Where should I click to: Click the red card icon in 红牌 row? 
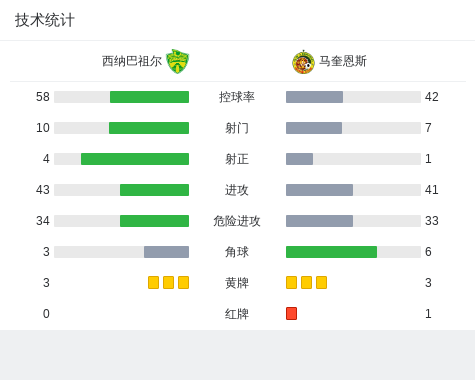(291, 314)
